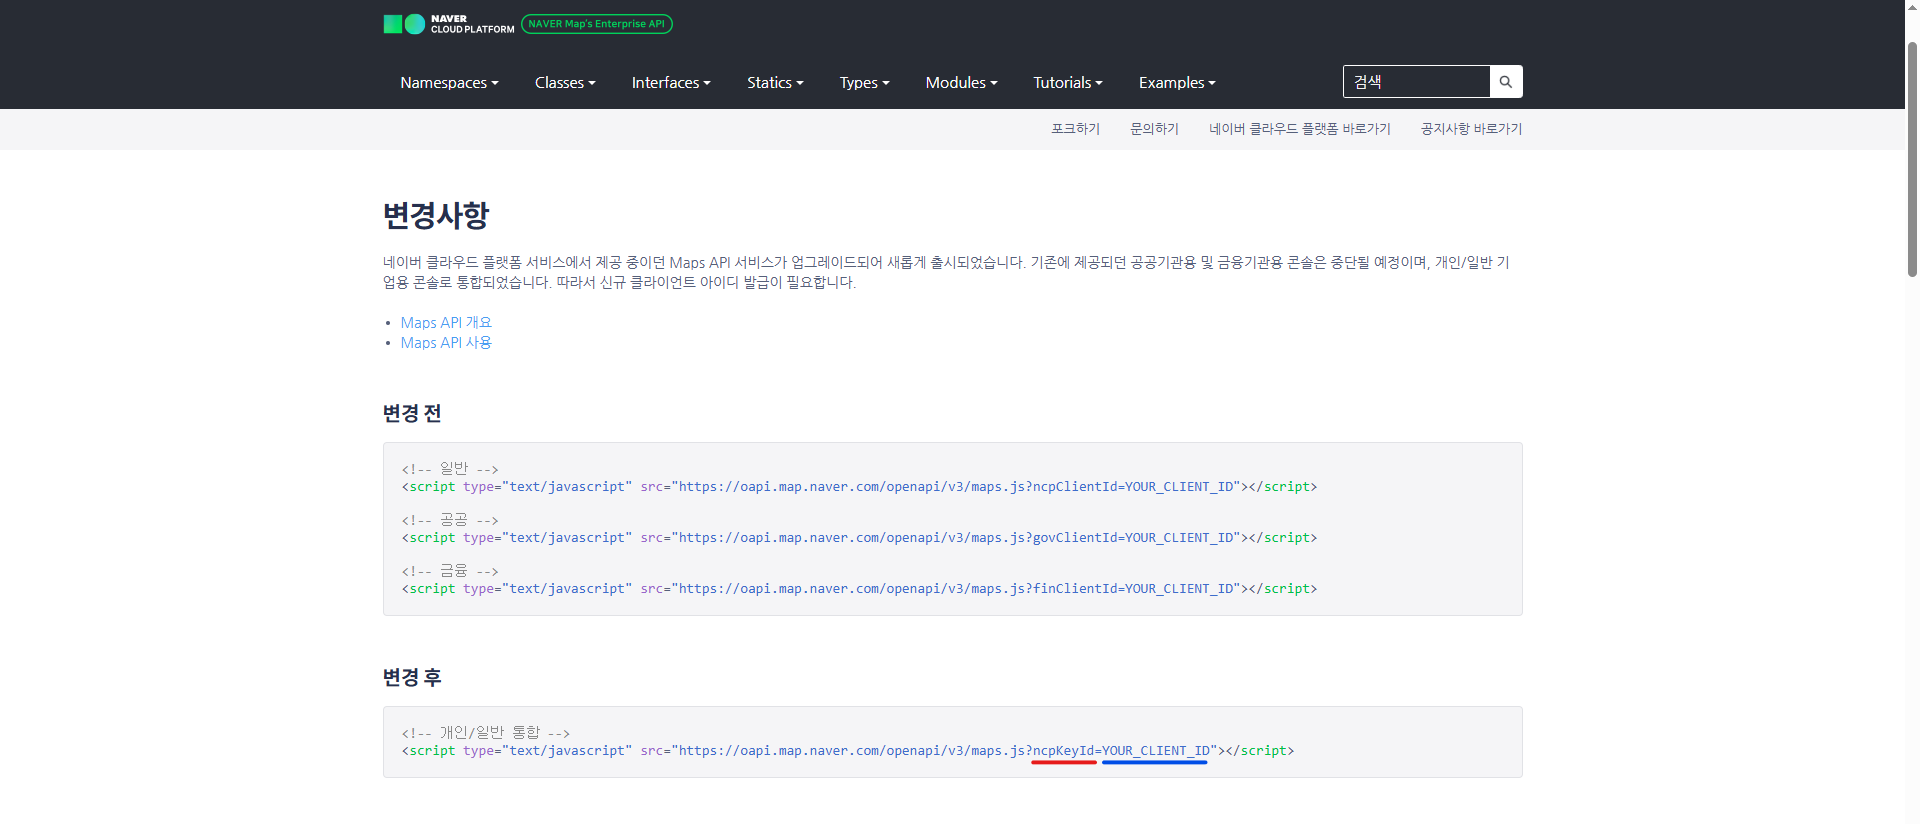
Task: Click the <!-- 금융 --> comment line
Action: pyautogui.click(x=450, y=571)
